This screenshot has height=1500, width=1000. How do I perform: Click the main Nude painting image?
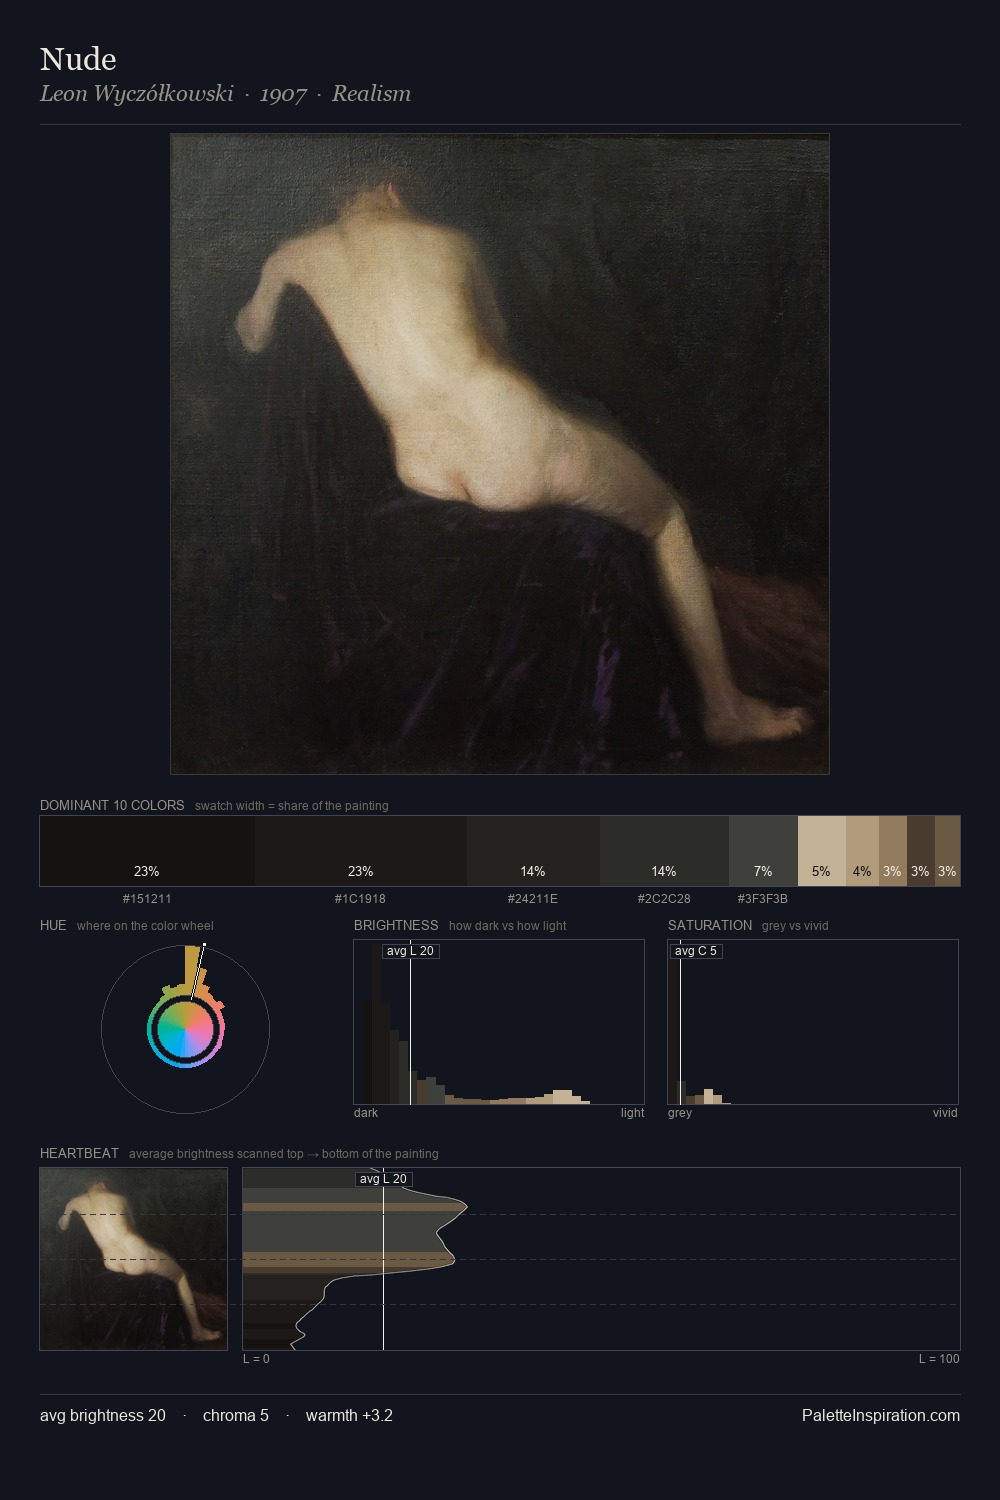pyautogui.click(x=500, y=454)
